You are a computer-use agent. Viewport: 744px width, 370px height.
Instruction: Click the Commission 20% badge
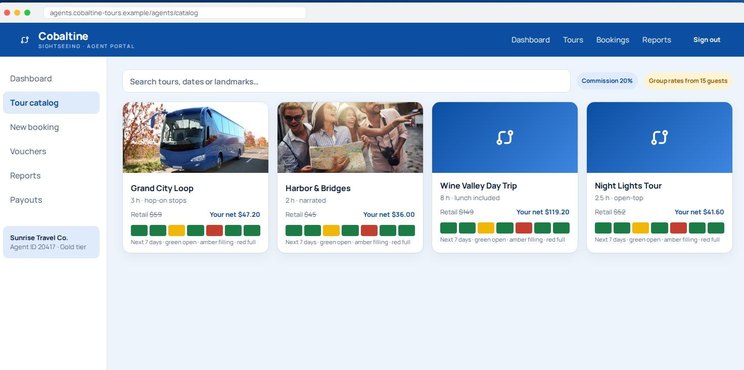[607, 81]
